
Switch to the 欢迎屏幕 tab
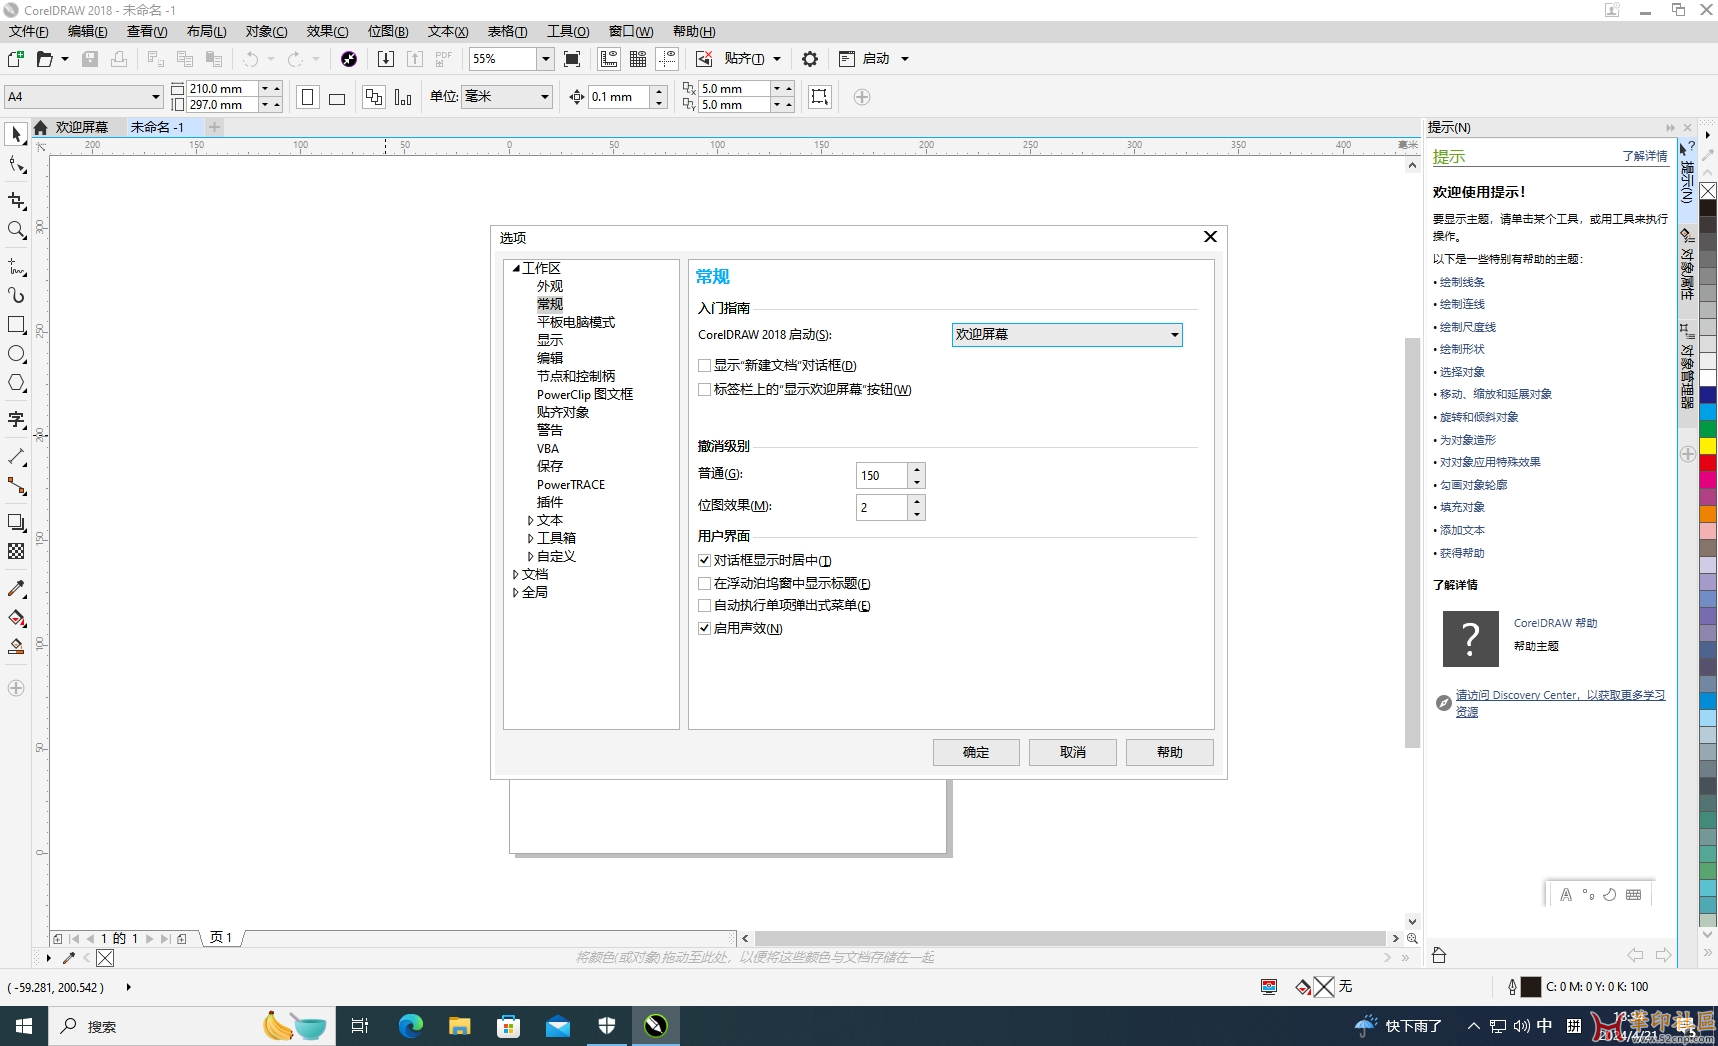point(81,127)
